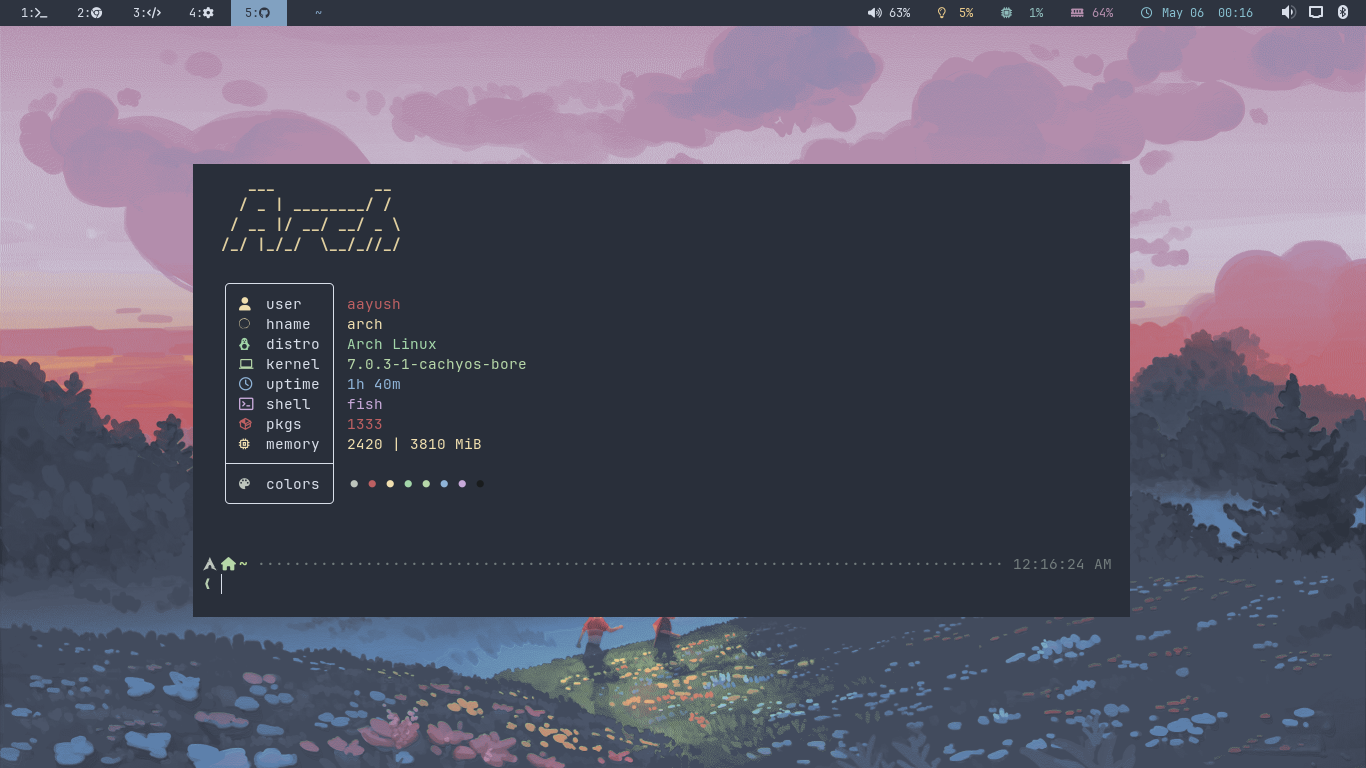Click the brightness lightbulb icon
Image resolution: width=1366 pixels, height=768 pixels.
pos(941,13)
